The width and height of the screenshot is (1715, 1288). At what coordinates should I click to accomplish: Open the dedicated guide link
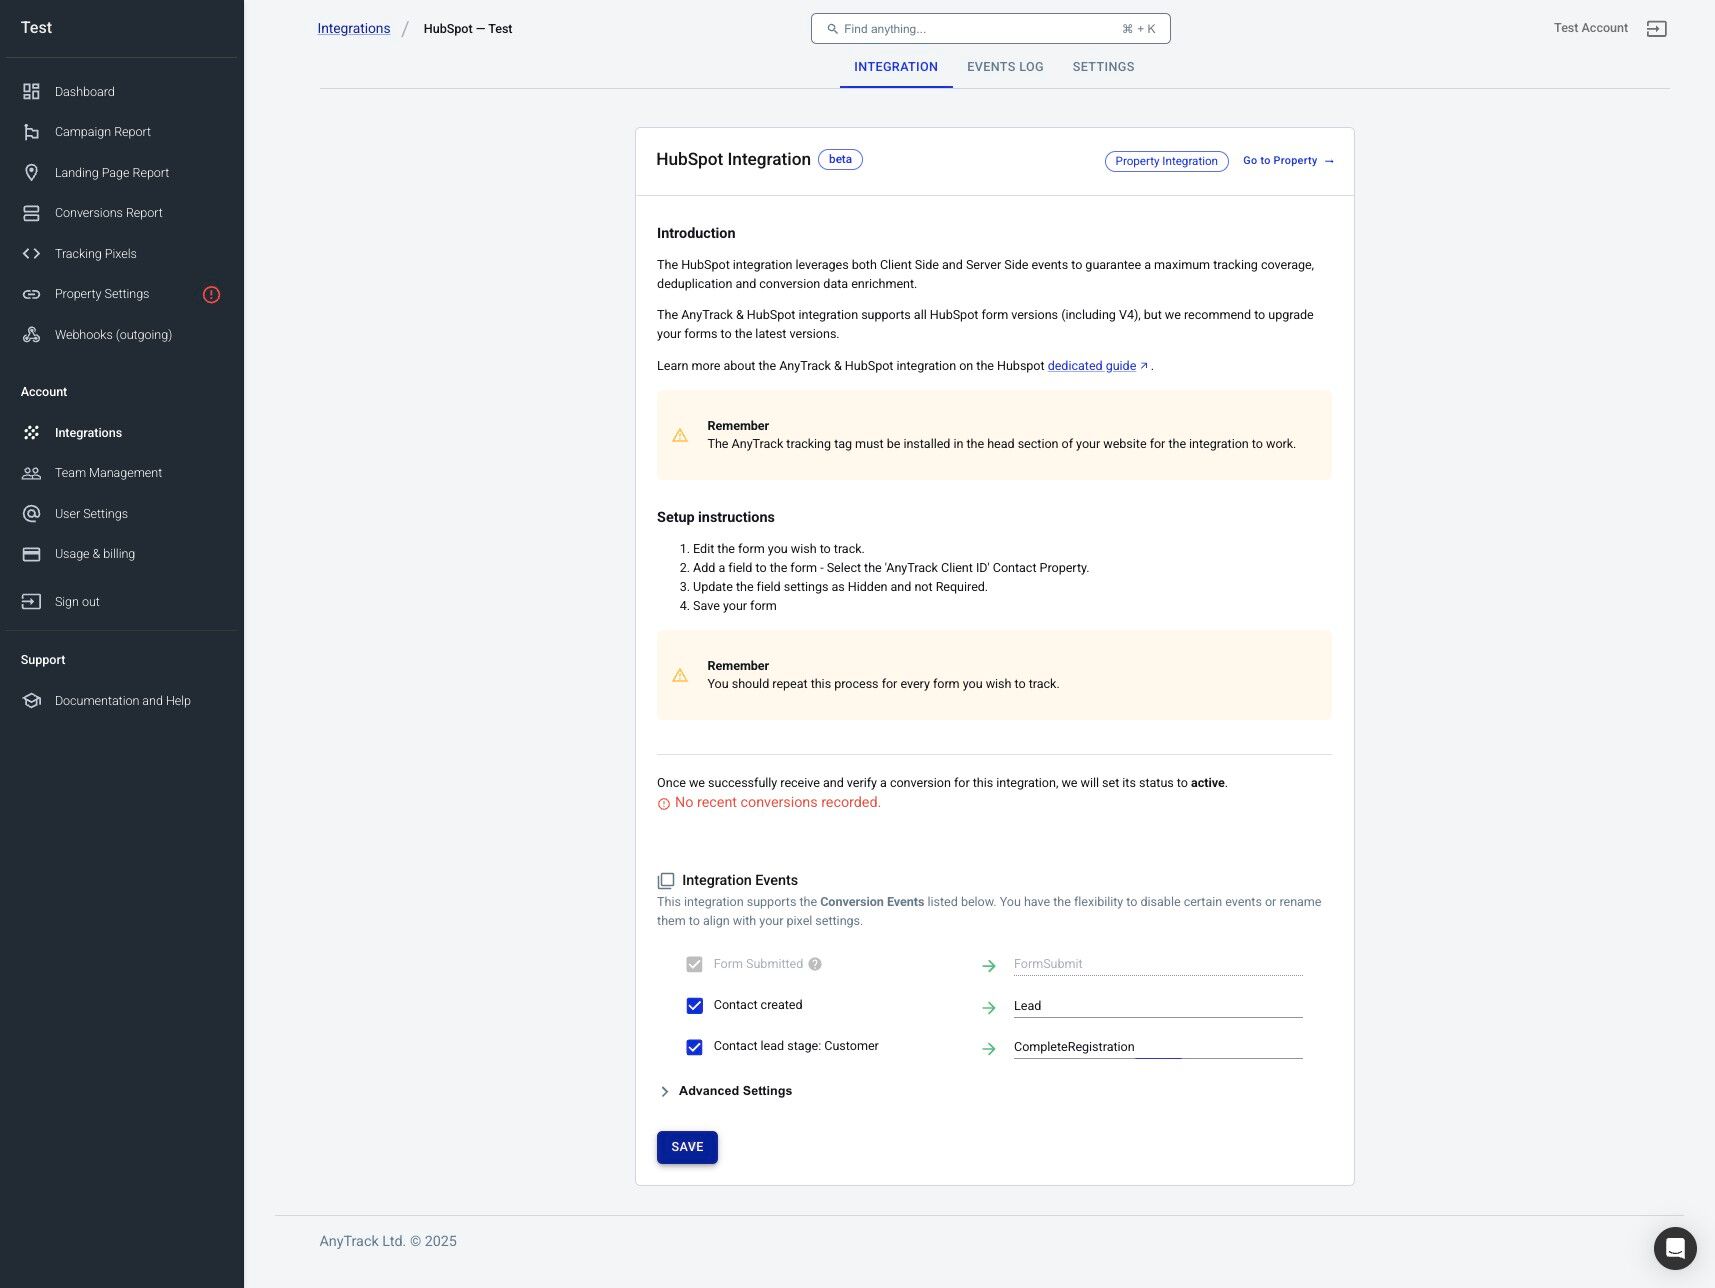coord(1091,366)
